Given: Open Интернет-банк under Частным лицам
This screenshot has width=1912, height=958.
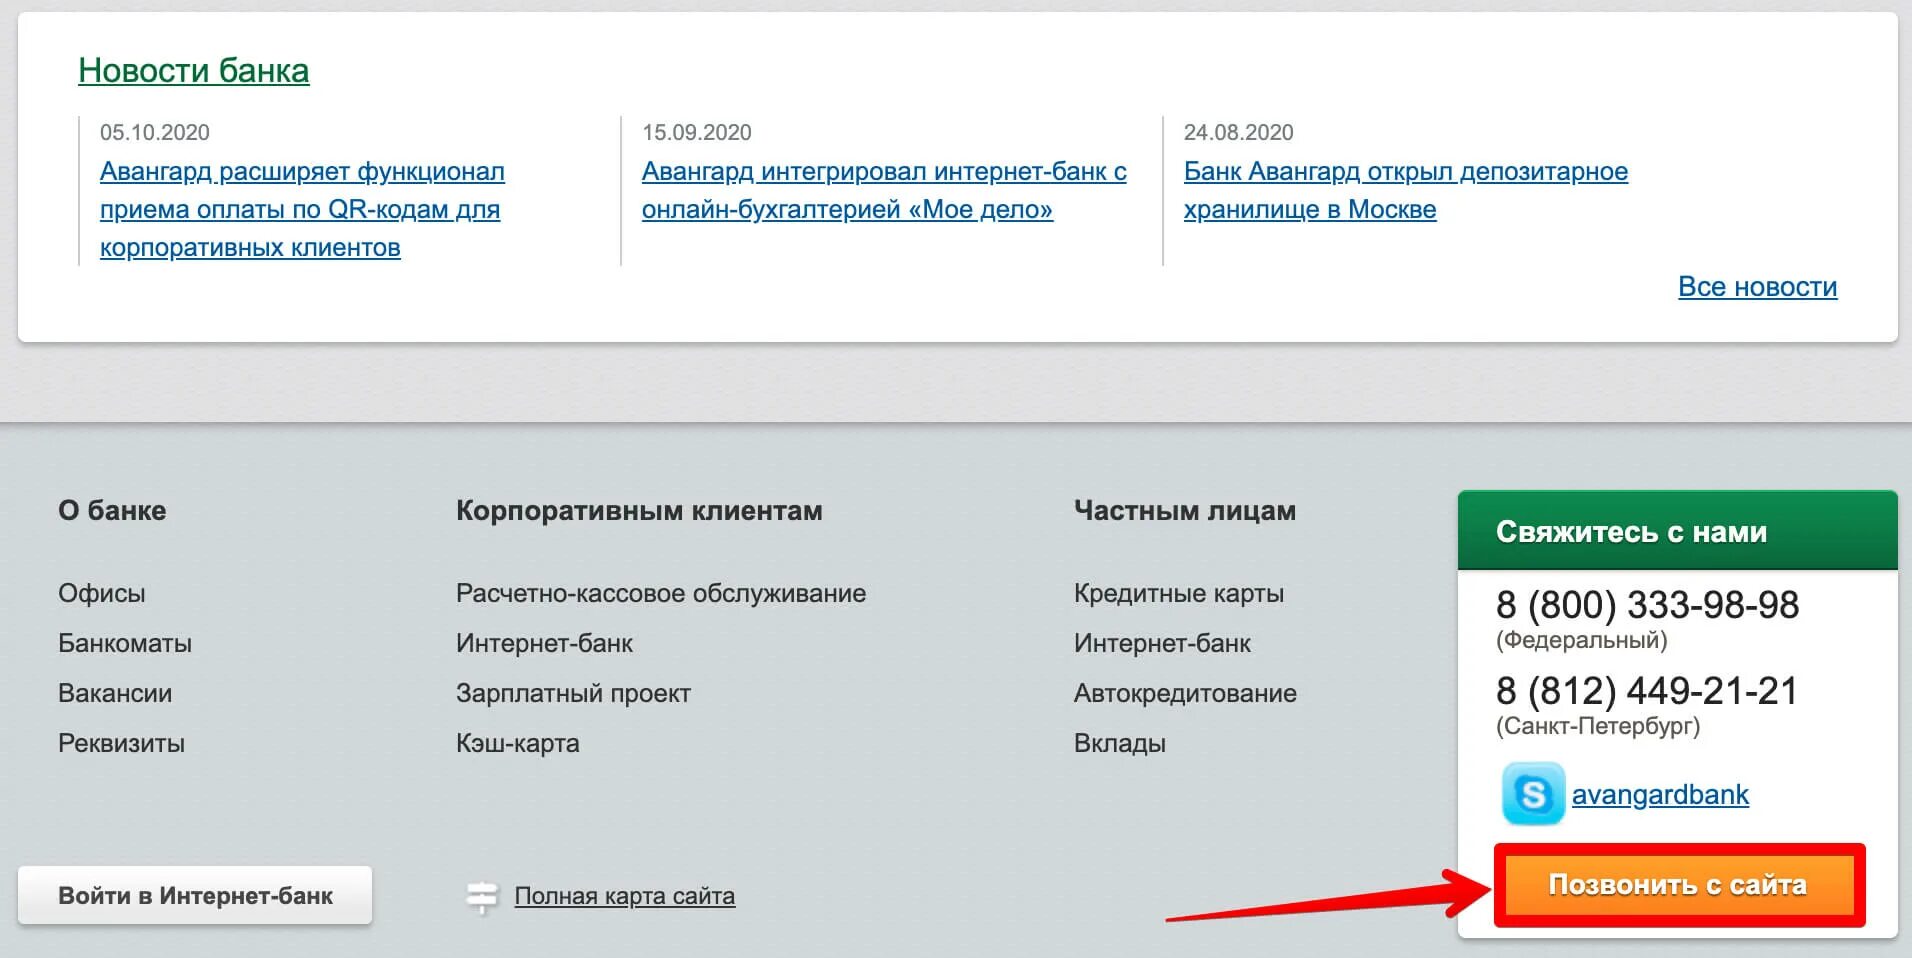Looking at the screenshot, I should (1162, 643).
